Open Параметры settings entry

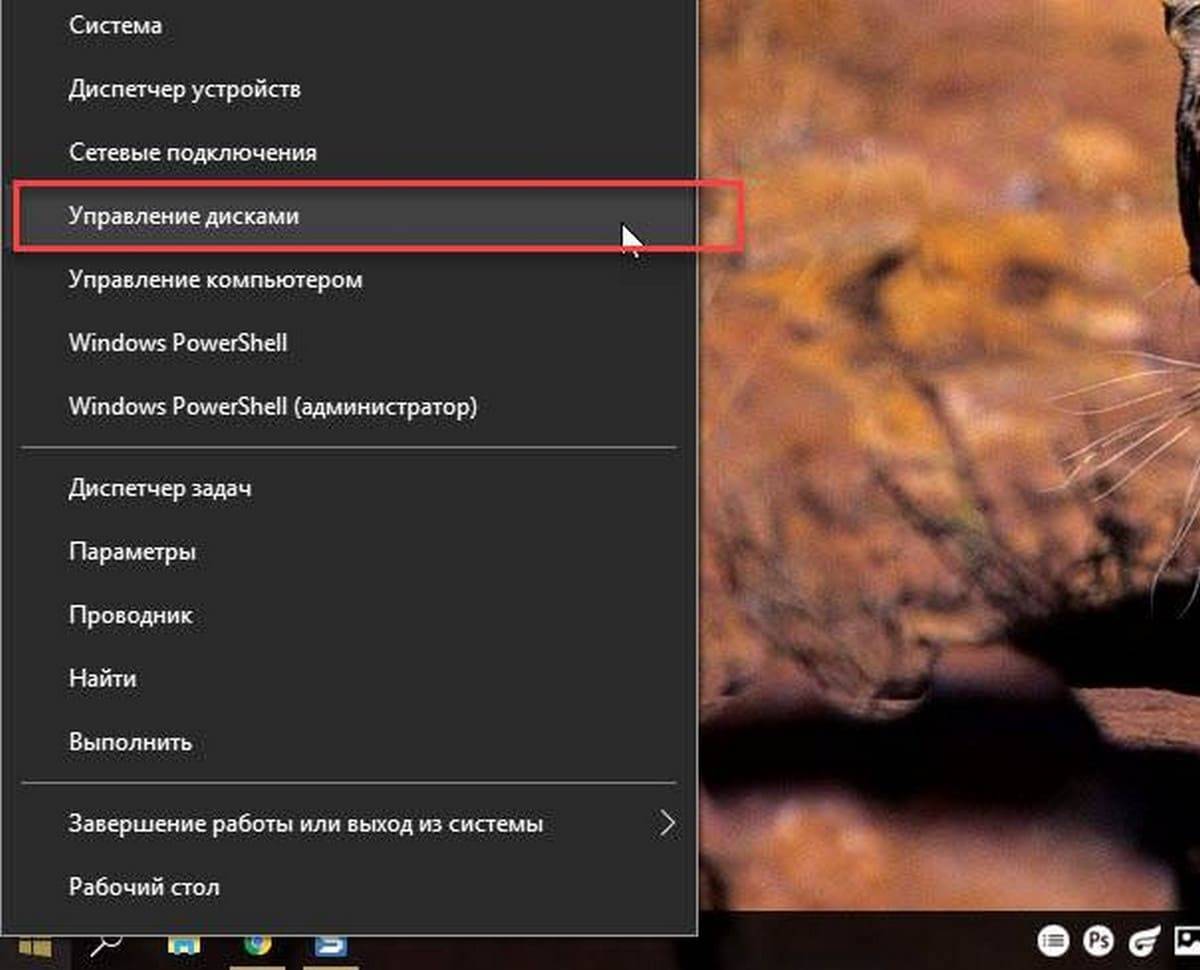click(x=132, y=552)
